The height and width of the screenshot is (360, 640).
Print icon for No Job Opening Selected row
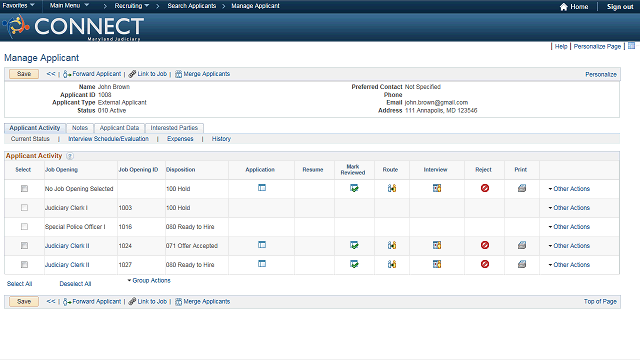(522, 188)
